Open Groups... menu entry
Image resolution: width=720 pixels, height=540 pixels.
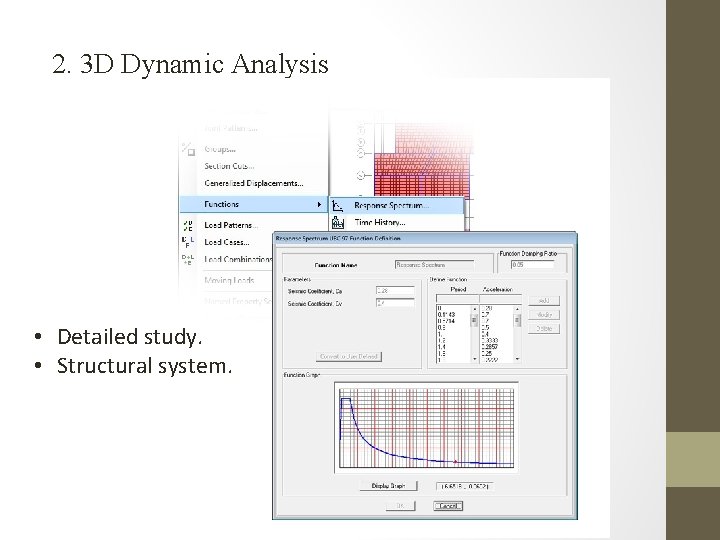click(x=220, y=149)
